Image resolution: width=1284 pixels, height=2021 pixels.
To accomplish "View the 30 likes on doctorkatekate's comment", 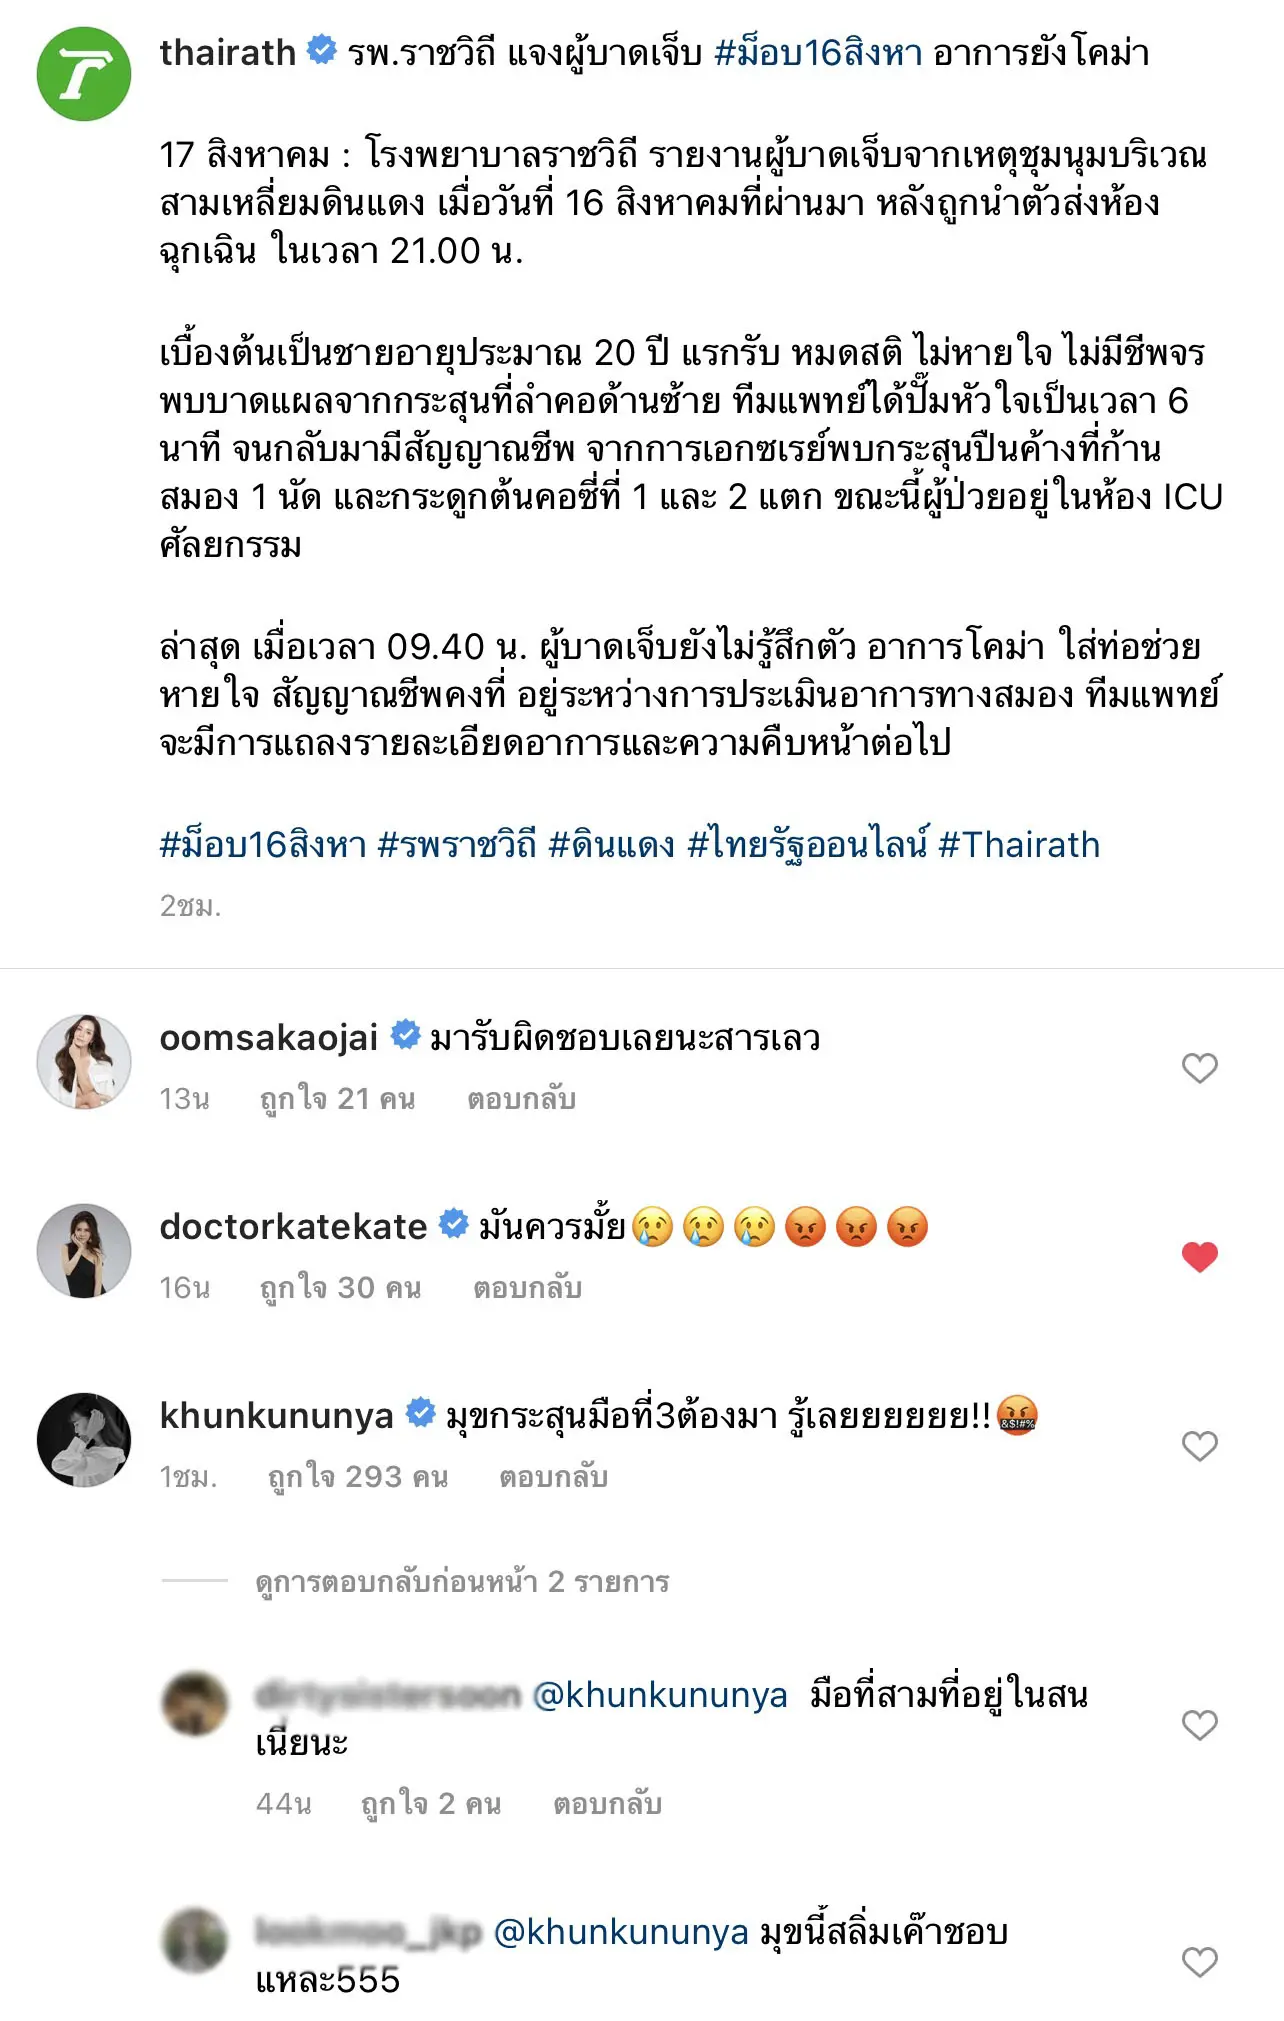I will click(340, 1288).
